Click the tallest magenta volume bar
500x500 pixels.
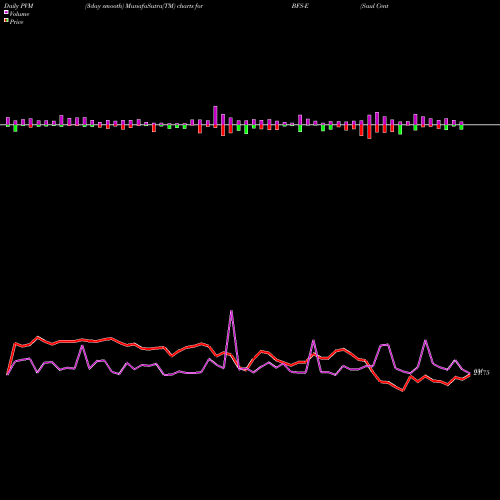[x=215, y=116]
